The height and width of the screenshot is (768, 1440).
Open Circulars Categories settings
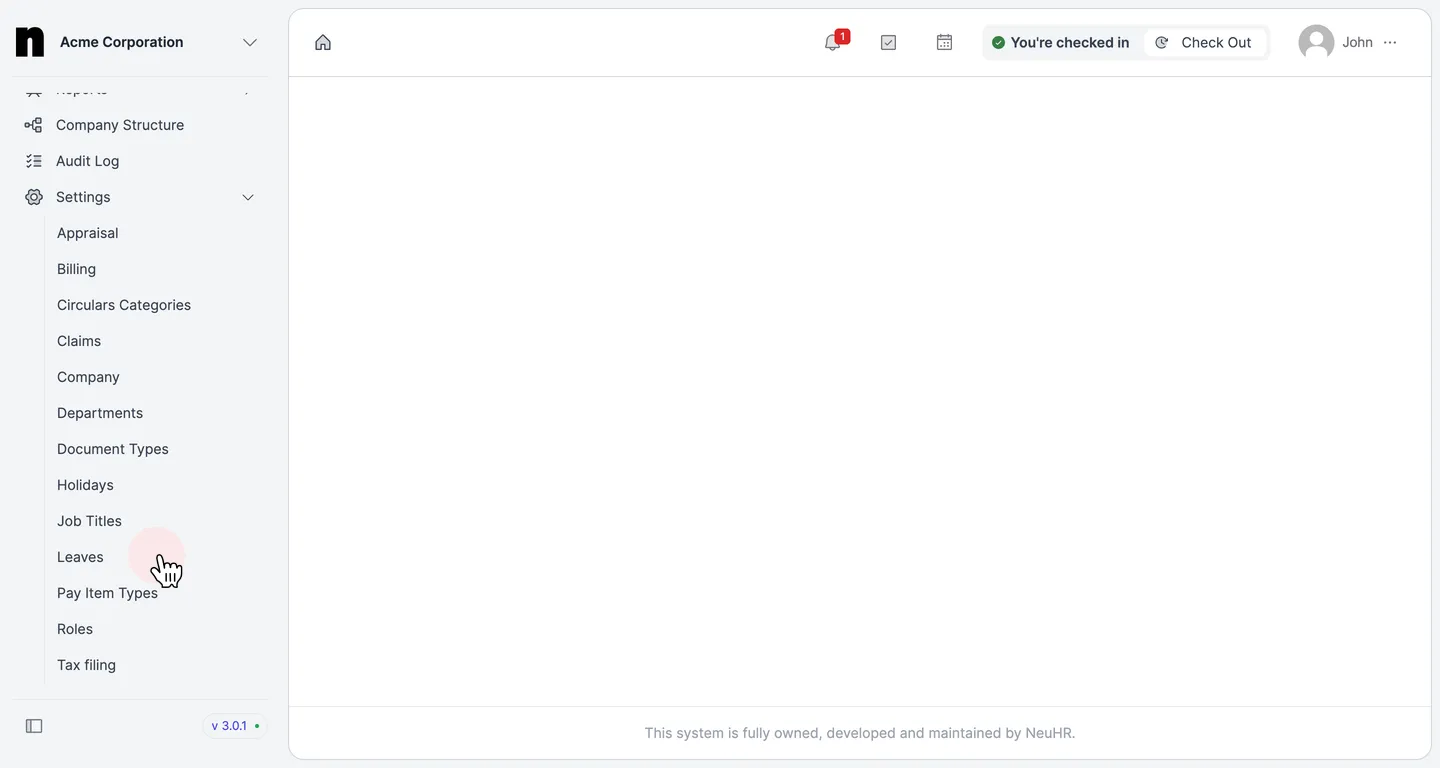pos(124,305)
